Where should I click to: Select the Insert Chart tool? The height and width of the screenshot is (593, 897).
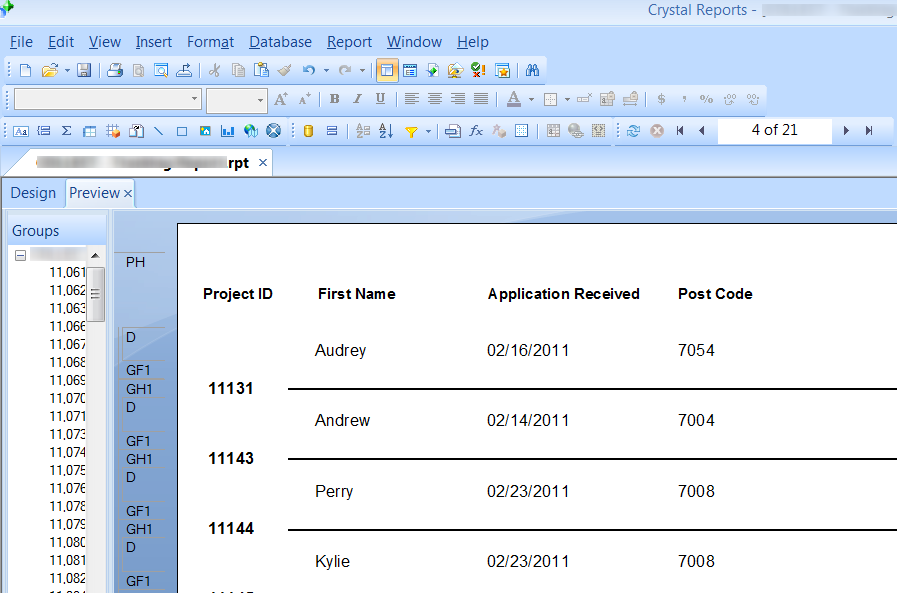[x=228, y=131]
